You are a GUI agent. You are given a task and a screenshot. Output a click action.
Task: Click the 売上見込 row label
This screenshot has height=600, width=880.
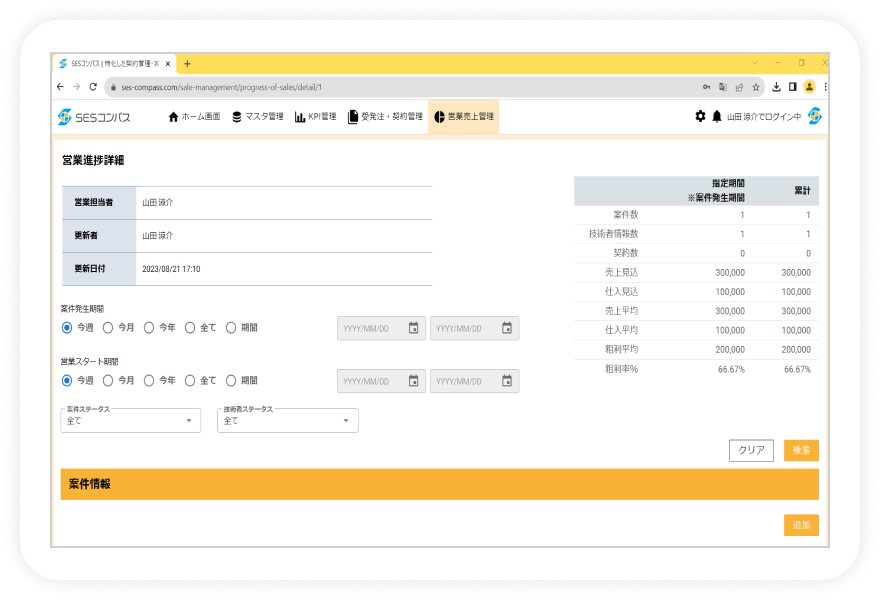[x=621, y=272]
